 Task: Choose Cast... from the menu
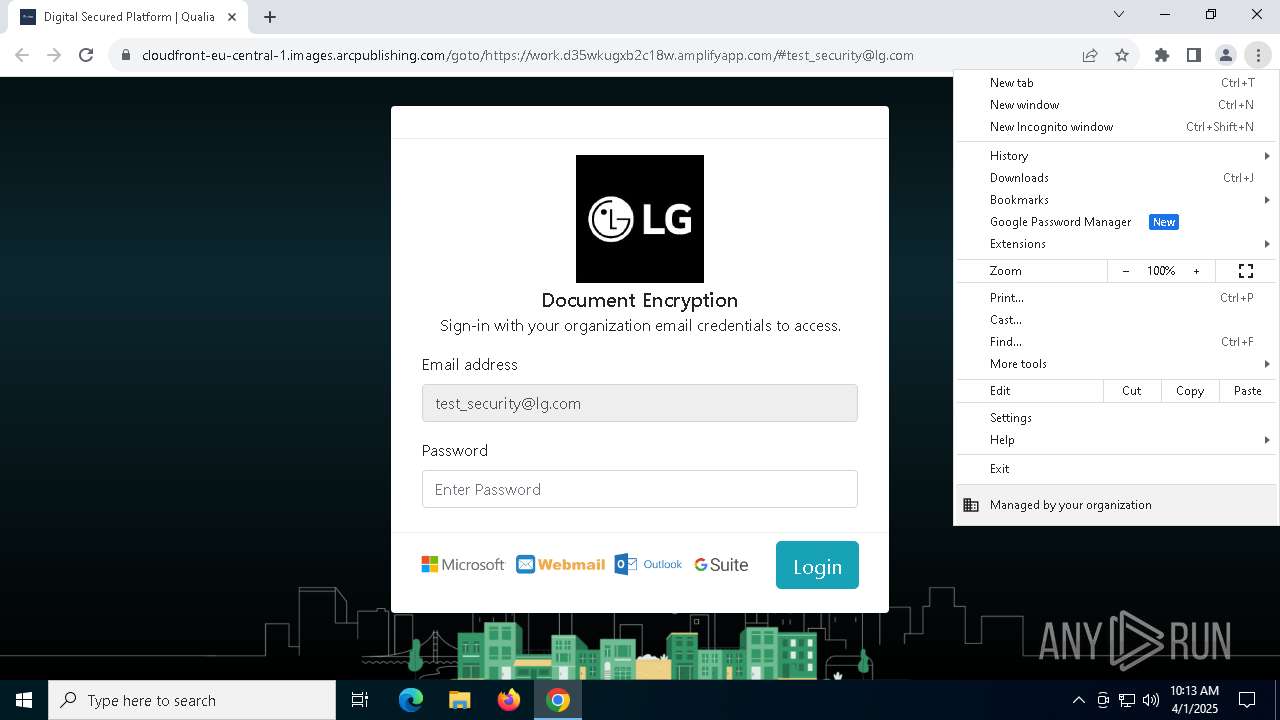pos(1117,320)
